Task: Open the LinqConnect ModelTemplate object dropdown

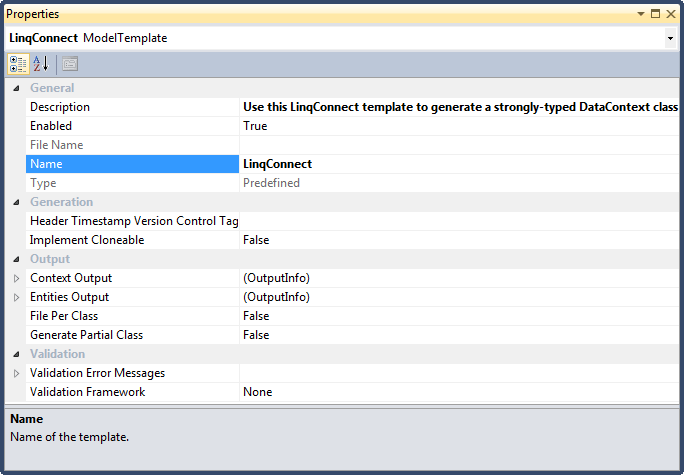Action: 670,38
